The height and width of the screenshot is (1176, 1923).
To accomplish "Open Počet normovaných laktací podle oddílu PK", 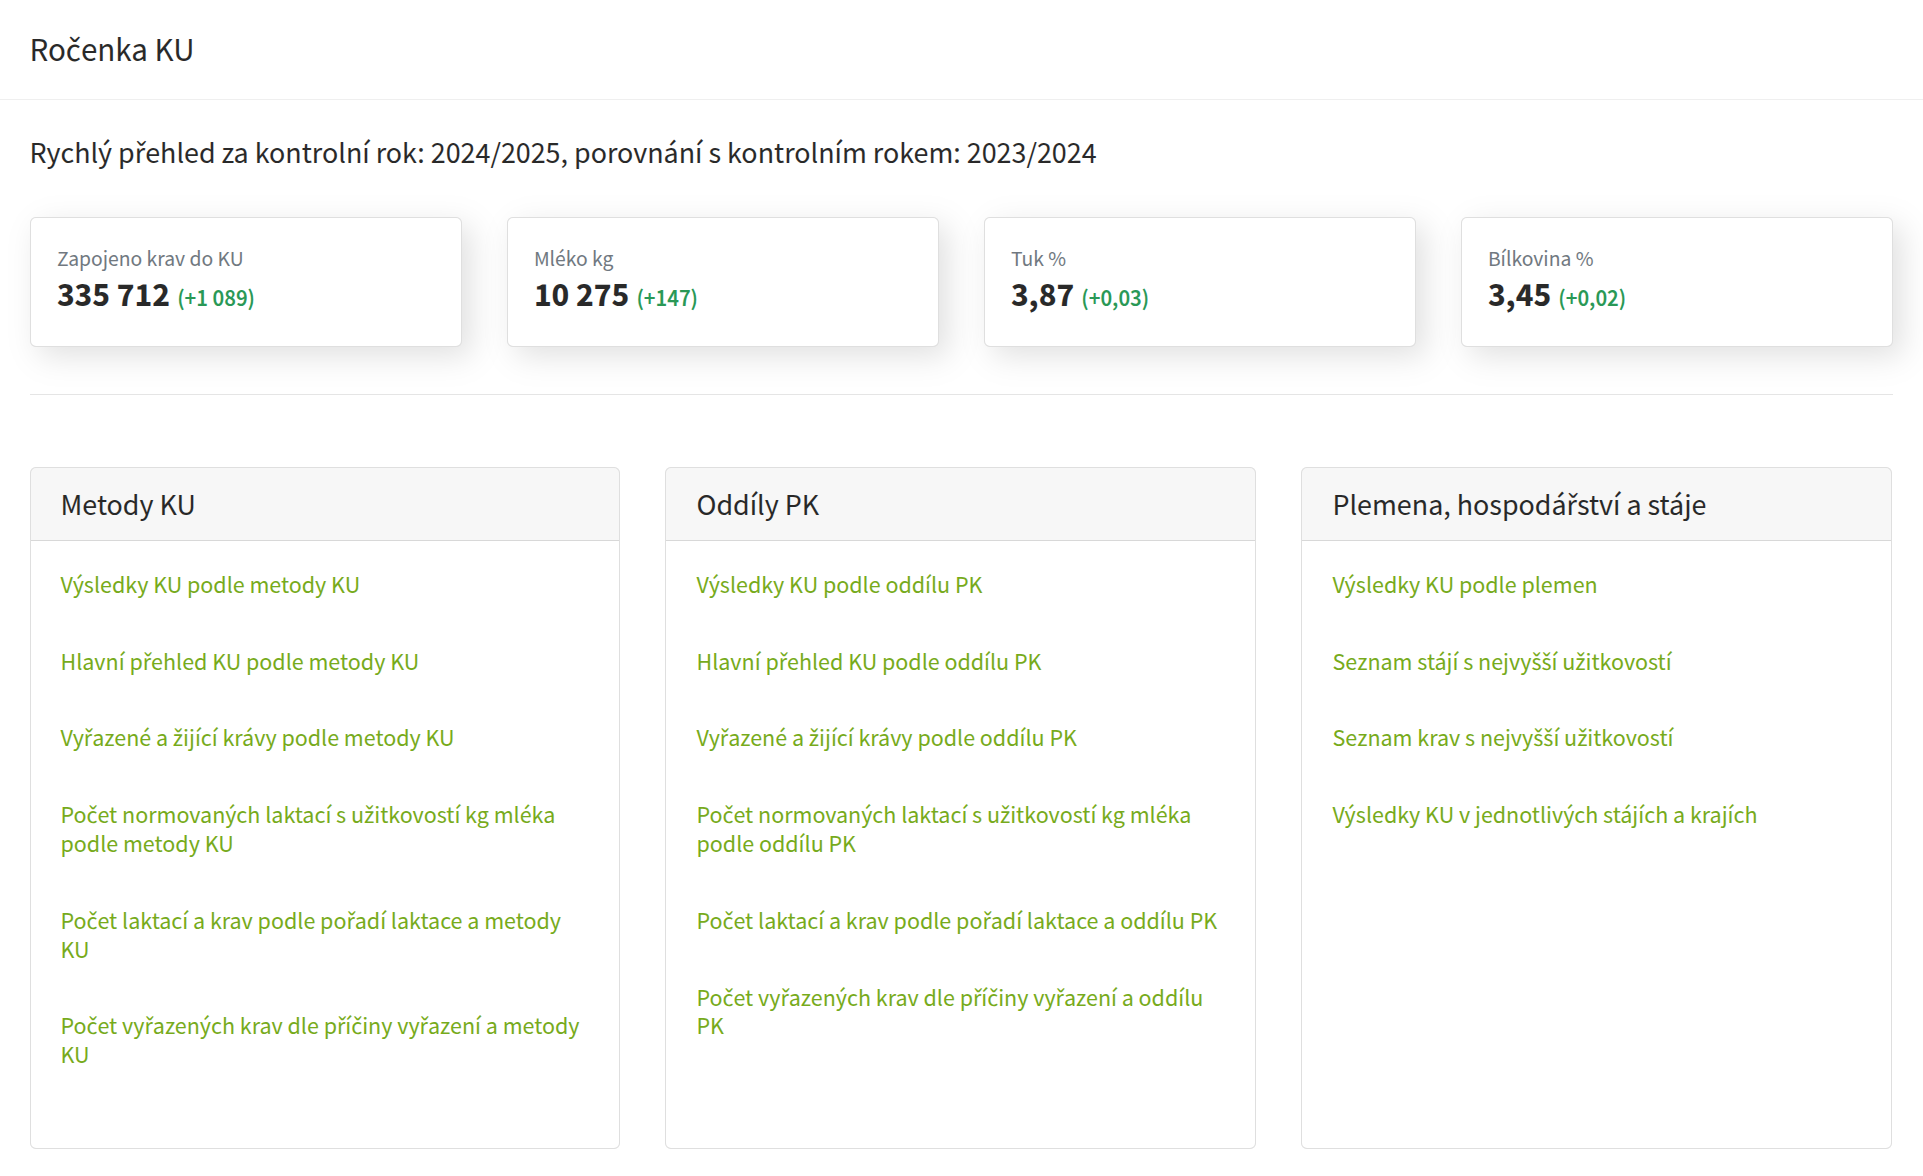I will tap(943, 829).
